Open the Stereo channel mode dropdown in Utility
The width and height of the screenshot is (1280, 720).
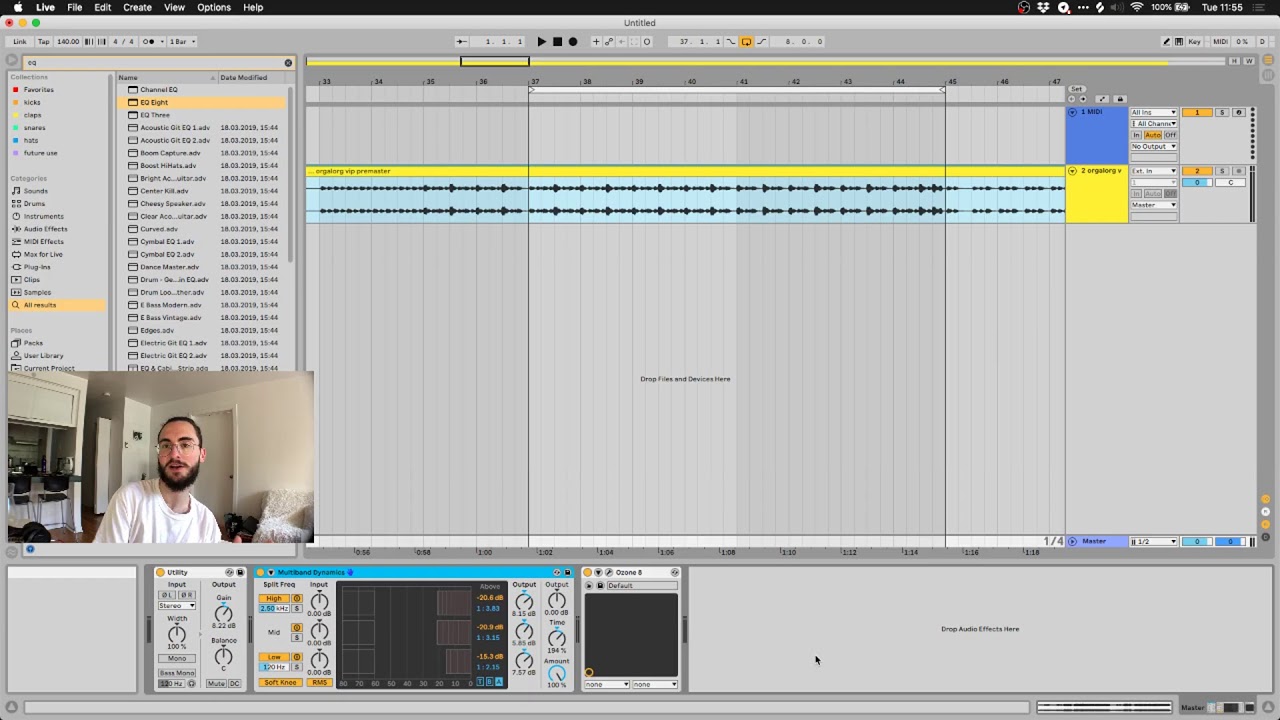tap(176, 606)
